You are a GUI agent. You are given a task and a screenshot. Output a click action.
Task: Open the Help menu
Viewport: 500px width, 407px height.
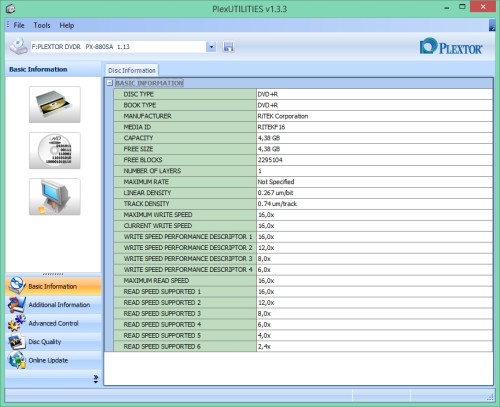coord(67,25)
